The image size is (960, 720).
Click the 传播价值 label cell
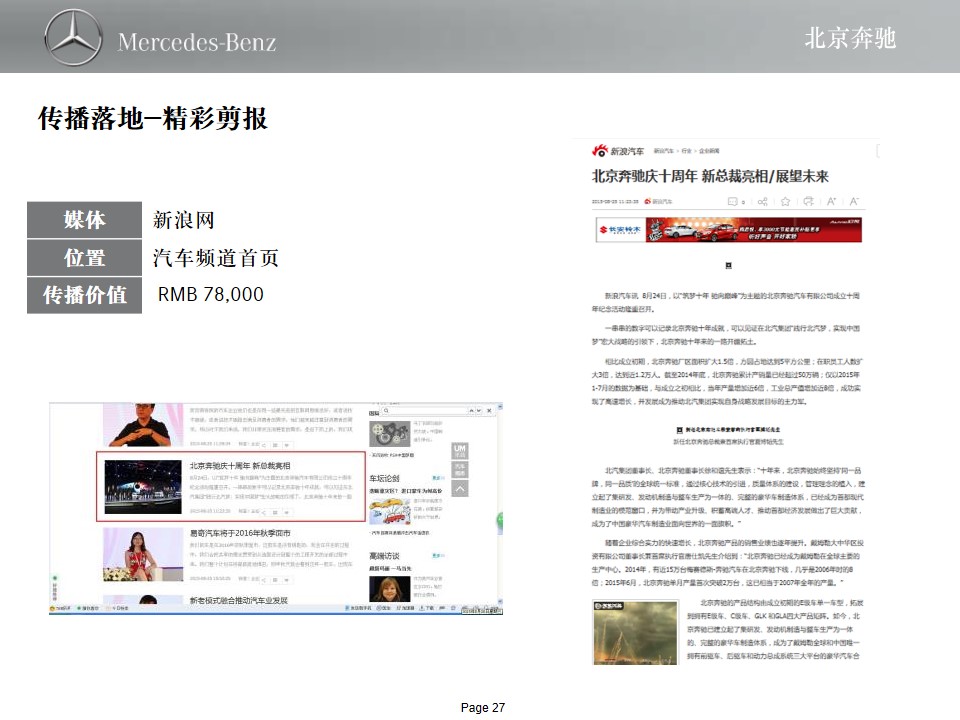pyautogui.click(x=84, y=295)
